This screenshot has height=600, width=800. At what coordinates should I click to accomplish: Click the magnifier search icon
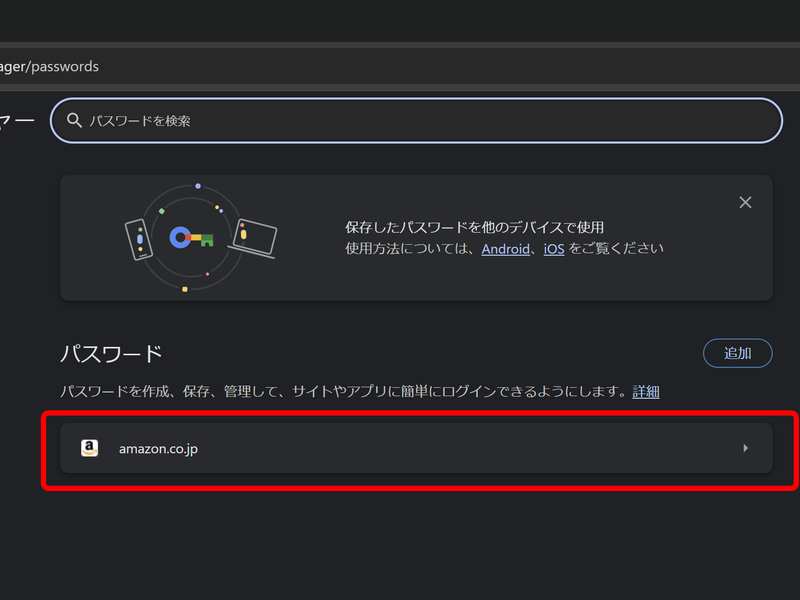(75, 120)
